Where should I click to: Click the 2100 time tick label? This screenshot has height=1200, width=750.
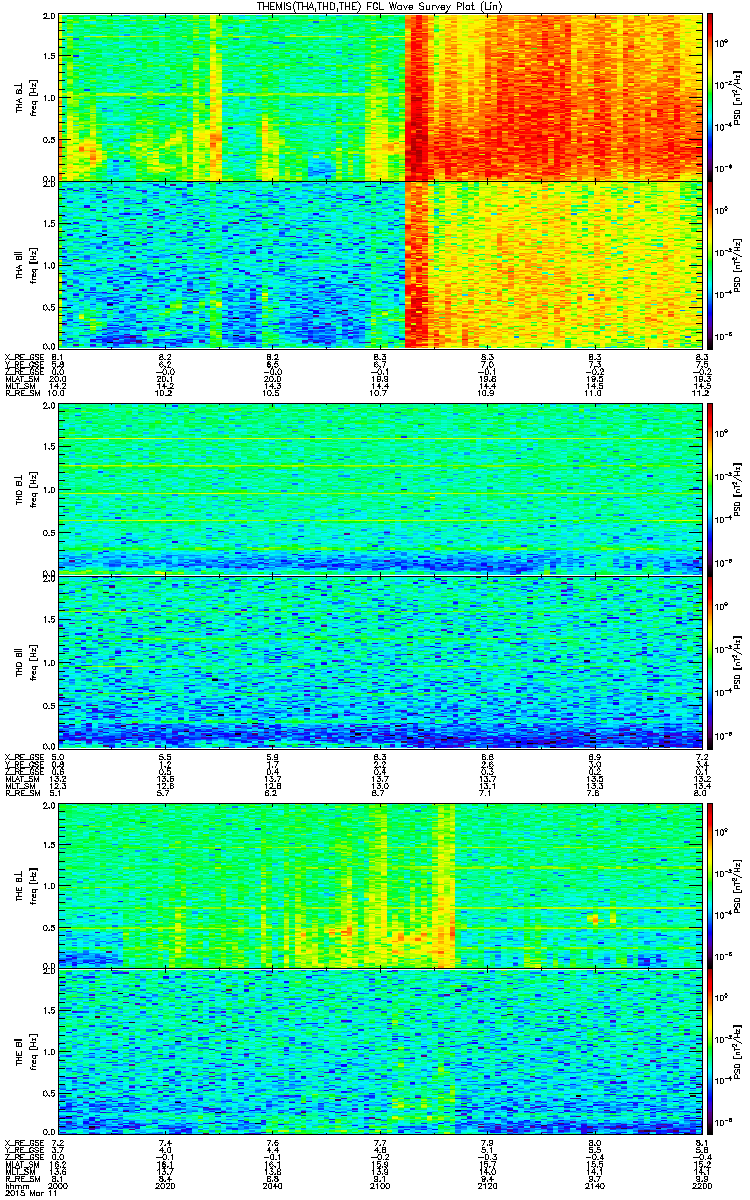[381, 1184]
